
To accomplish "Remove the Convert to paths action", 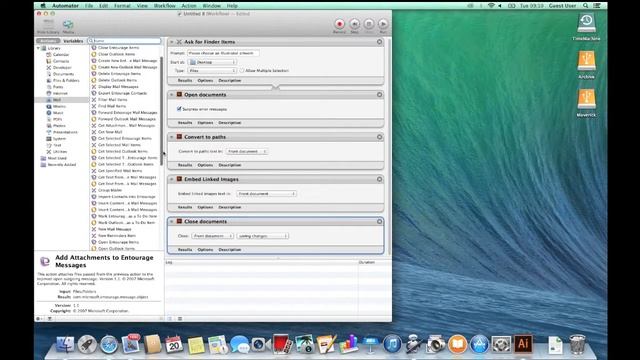I will coord(379,137).
